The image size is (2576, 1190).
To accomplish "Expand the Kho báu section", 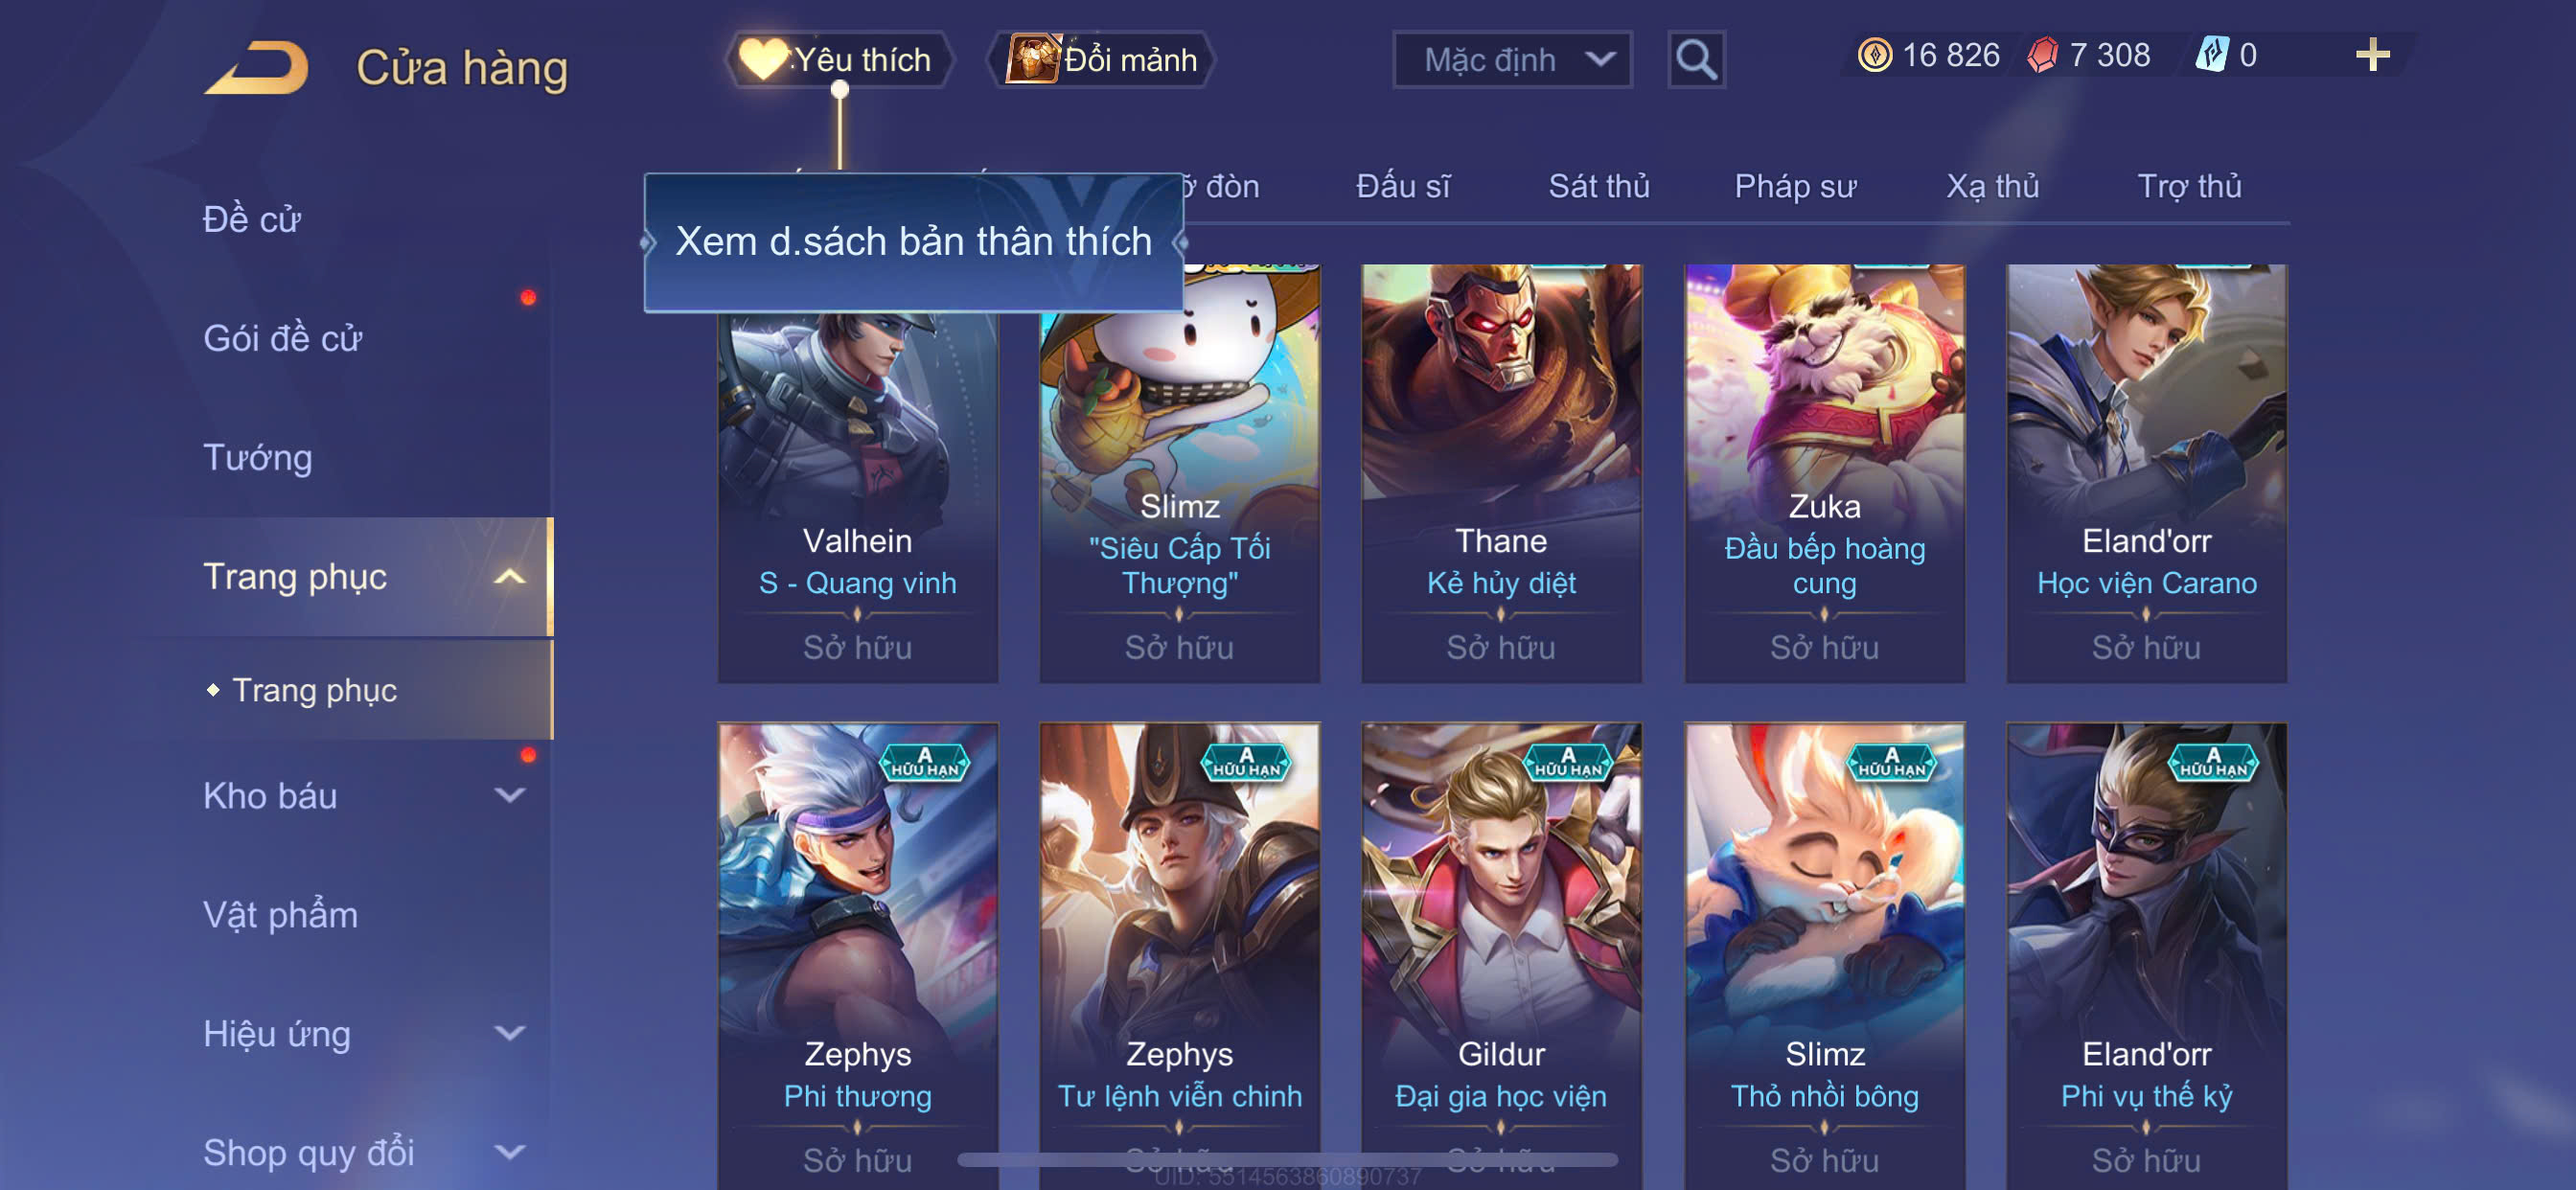I will coord(509,796).
